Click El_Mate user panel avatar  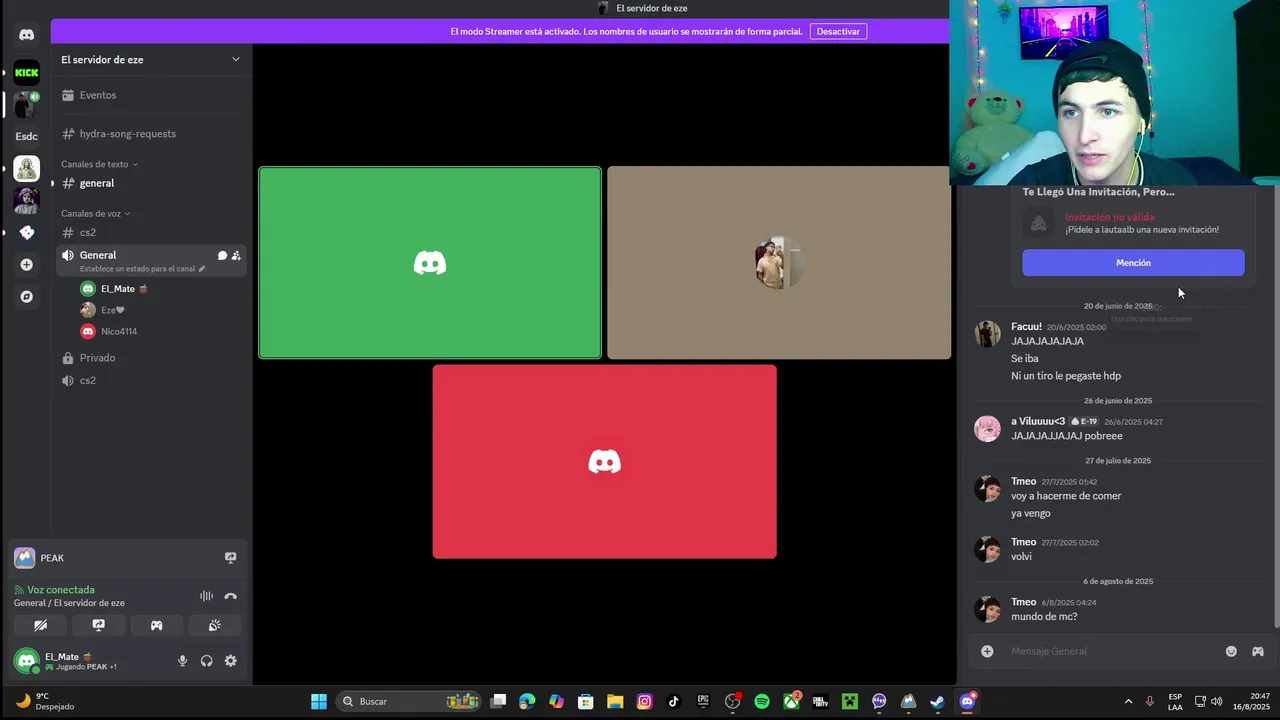[x=26, y=661]
